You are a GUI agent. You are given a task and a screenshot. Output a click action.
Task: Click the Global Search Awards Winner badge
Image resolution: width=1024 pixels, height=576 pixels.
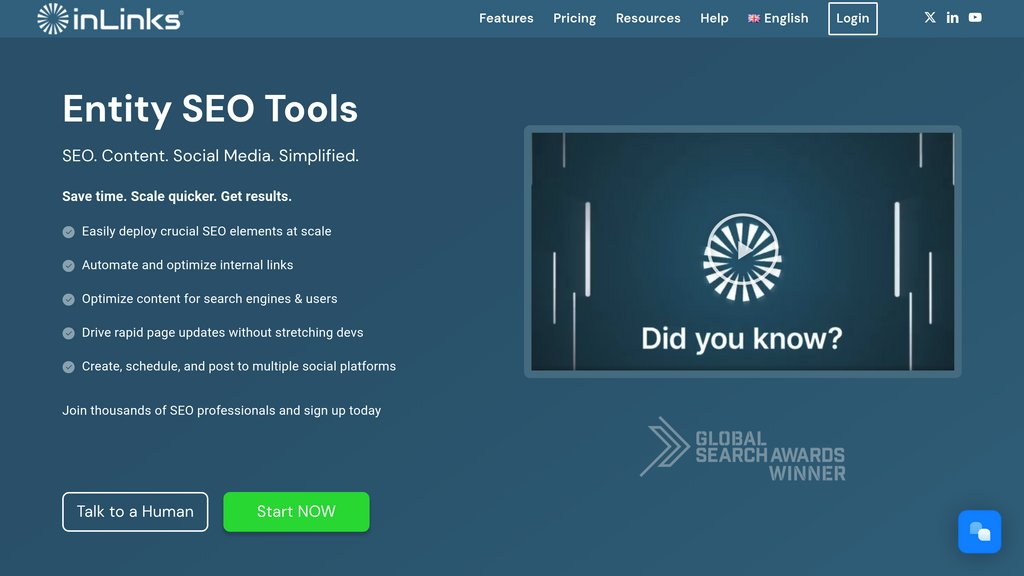click(743, 448)
